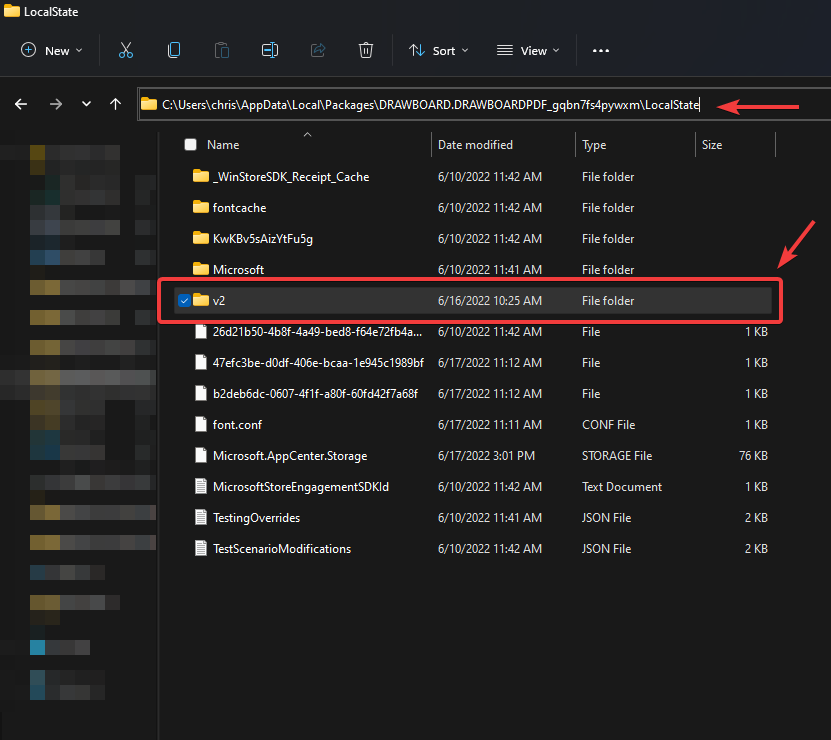Click the 26d21b50 file icon
The width and height of the screenshot is (831, 740).
[x=200, y=331]
